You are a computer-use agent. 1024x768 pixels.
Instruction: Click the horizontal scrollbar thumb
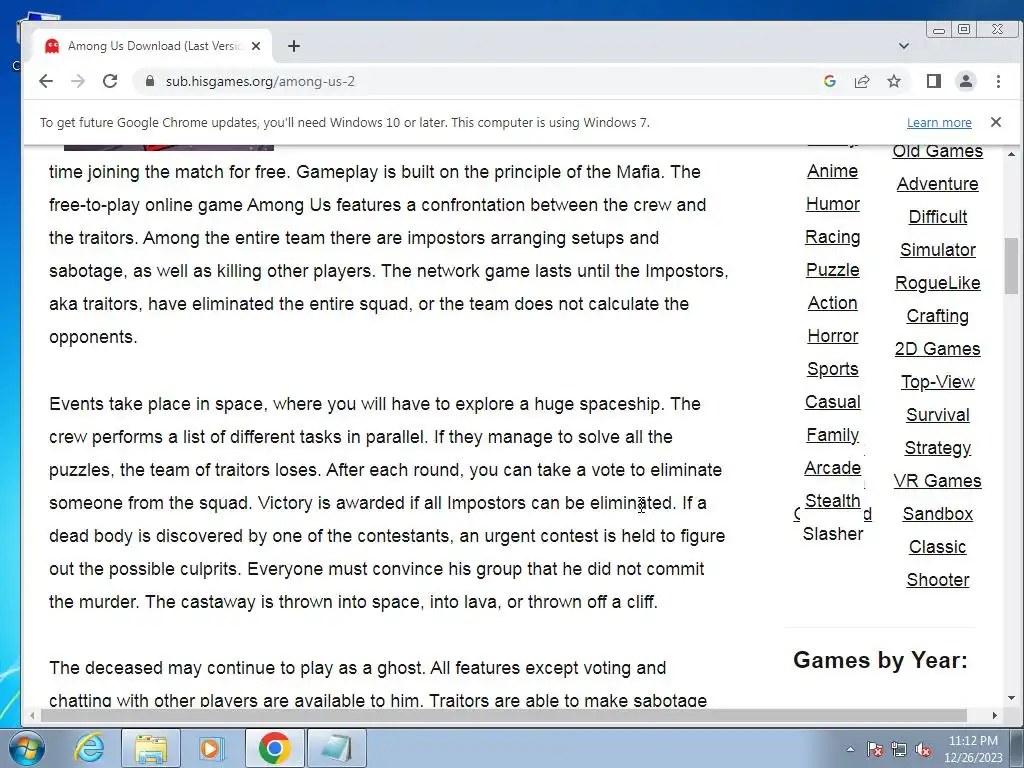tap(503, 715)
